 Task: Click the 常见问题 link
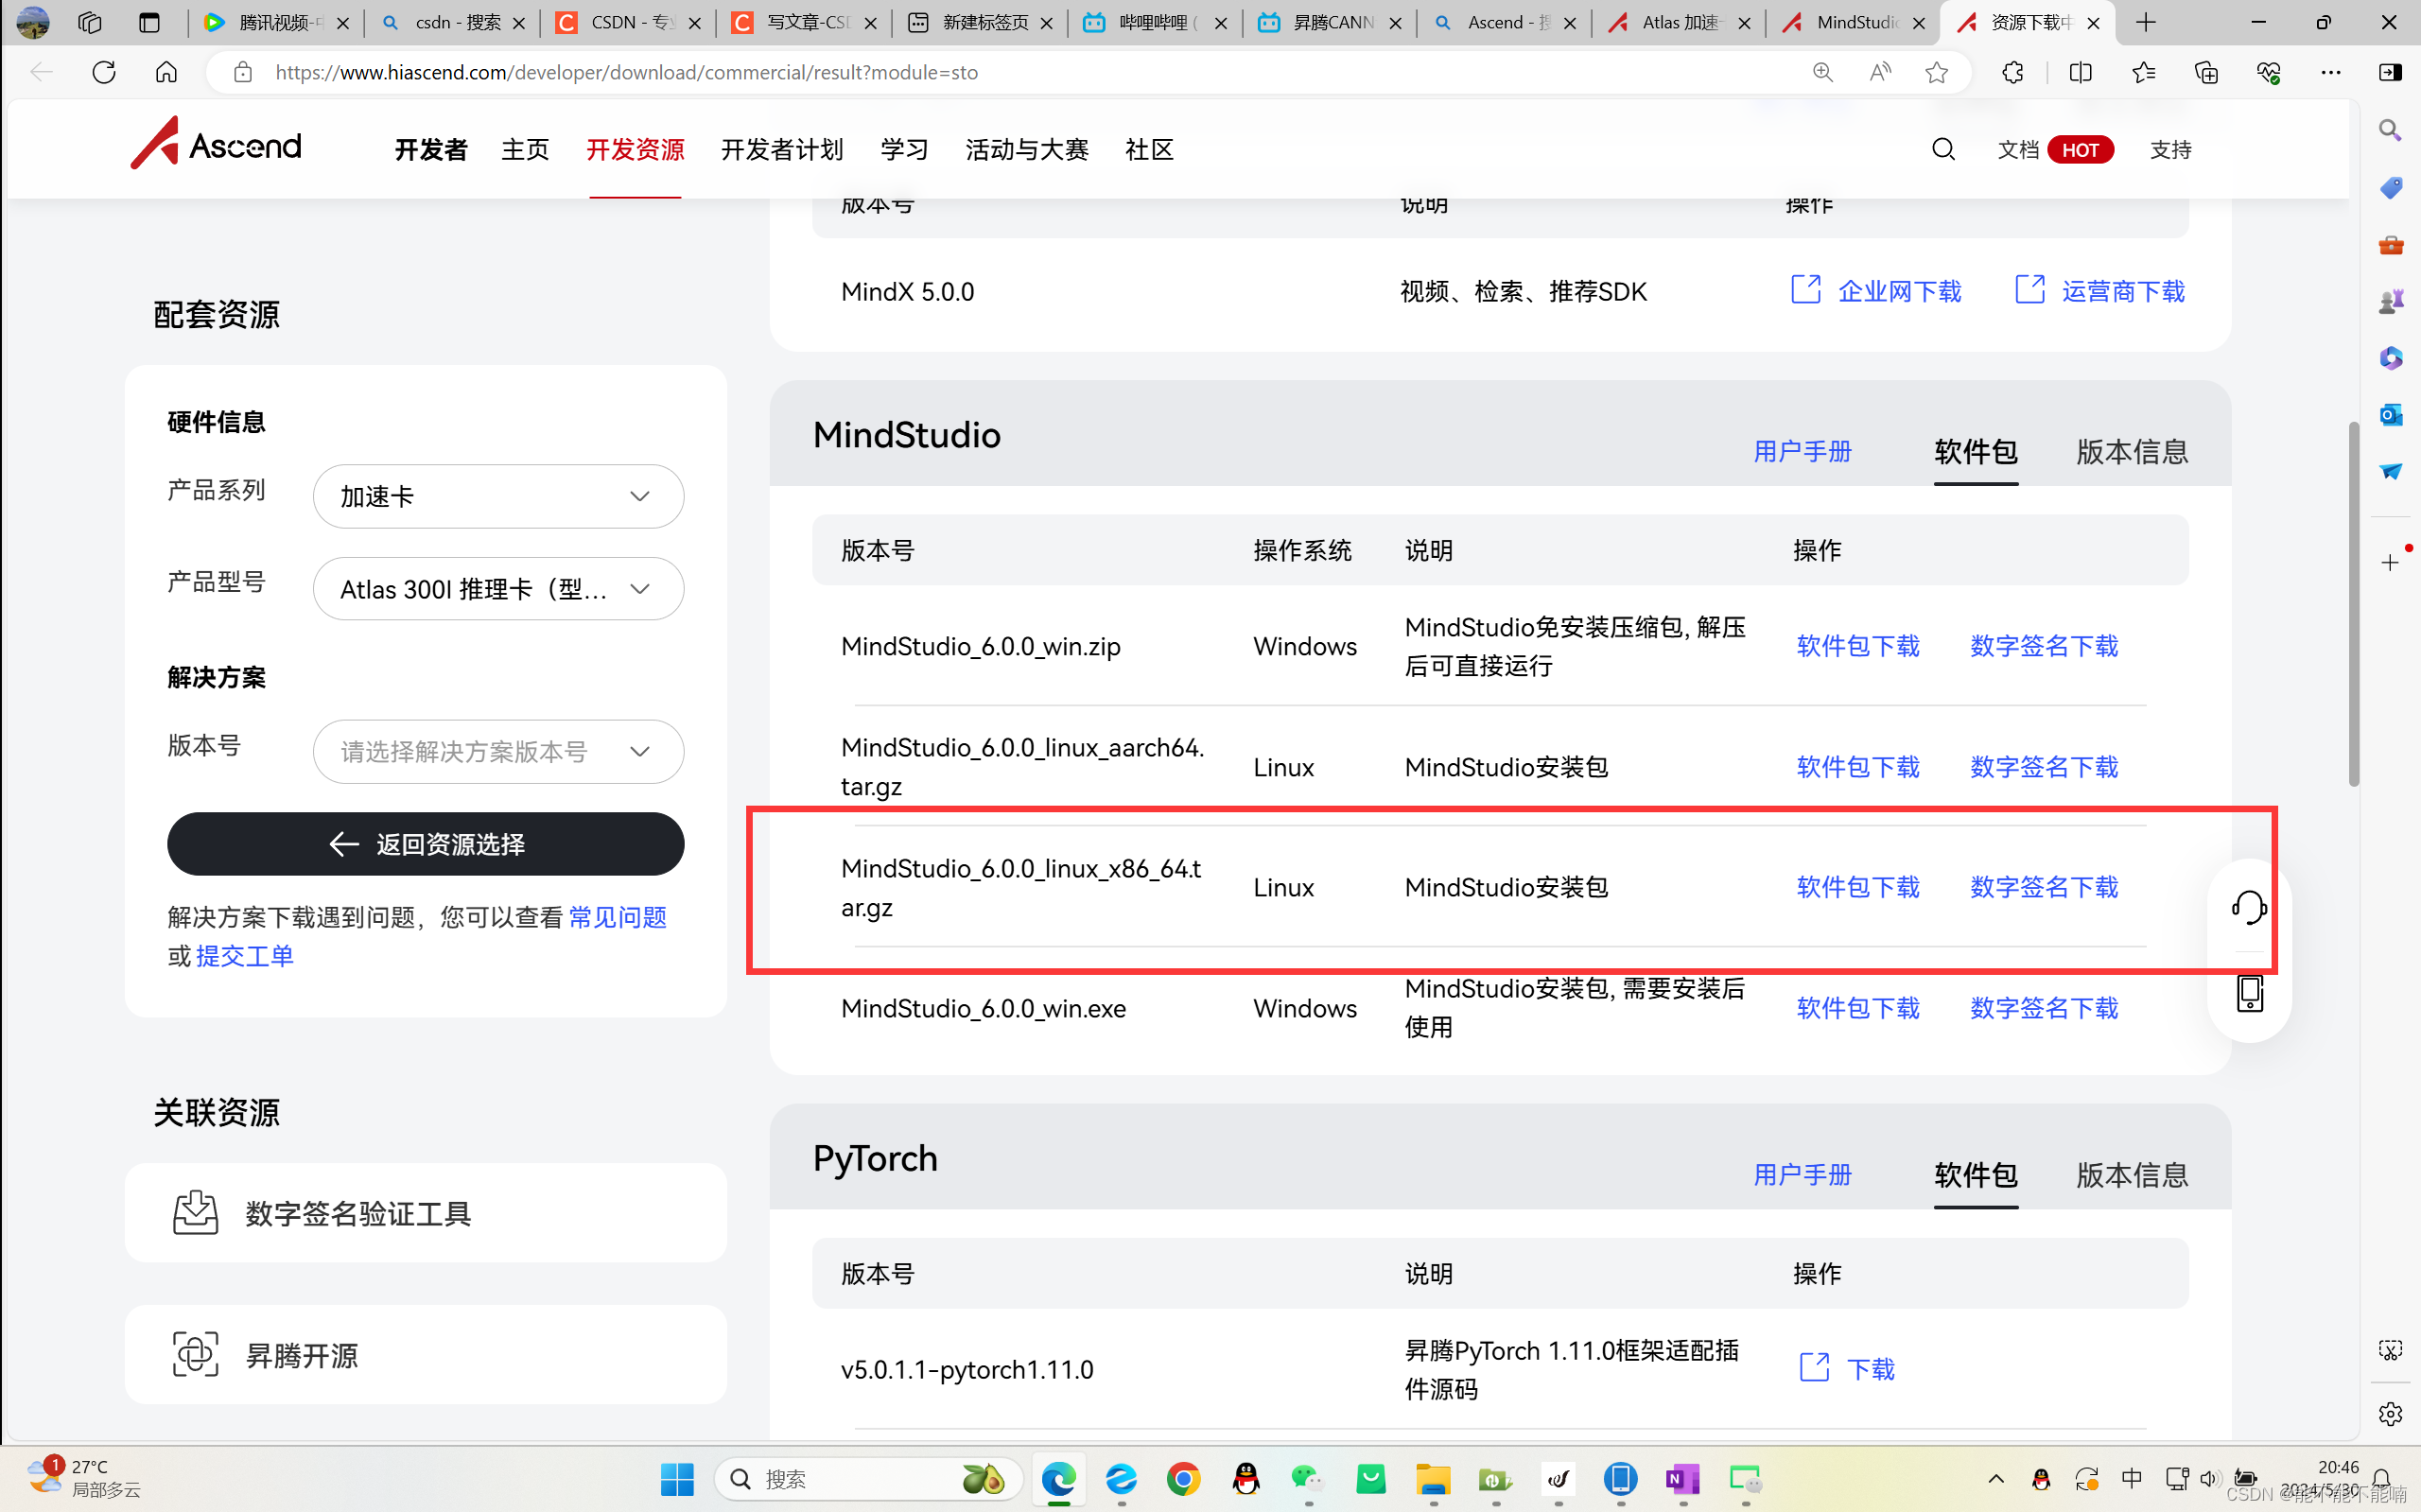(x=617, y=917)
